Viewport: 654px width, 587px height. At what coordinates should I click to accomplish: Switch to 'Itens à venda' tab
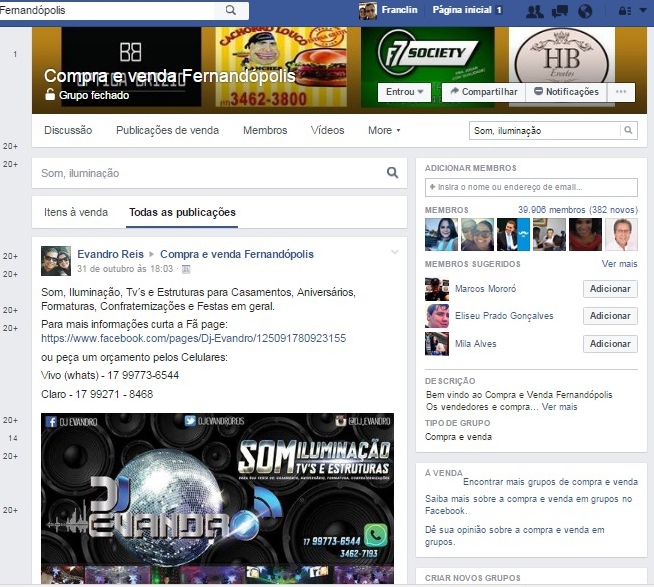coord(76,212)
